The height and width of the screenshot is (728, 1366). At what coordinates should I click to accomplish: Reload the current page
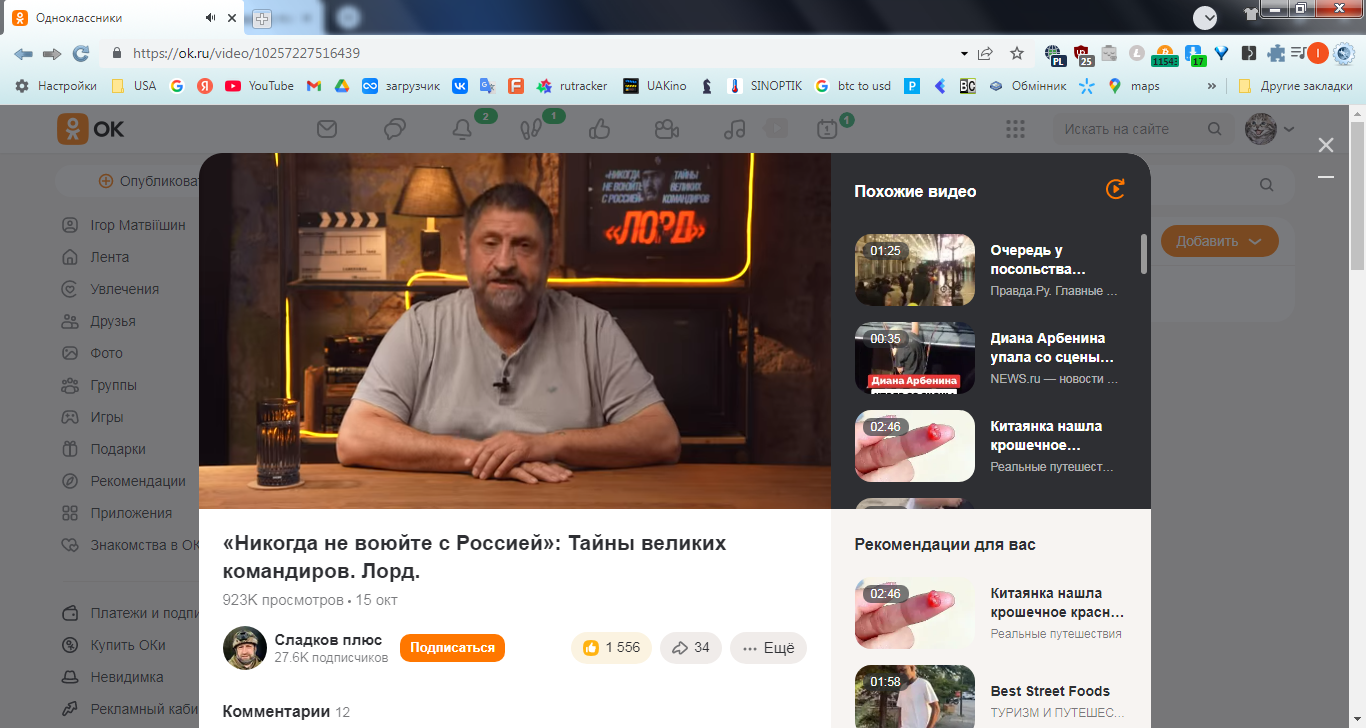(81, 53)
